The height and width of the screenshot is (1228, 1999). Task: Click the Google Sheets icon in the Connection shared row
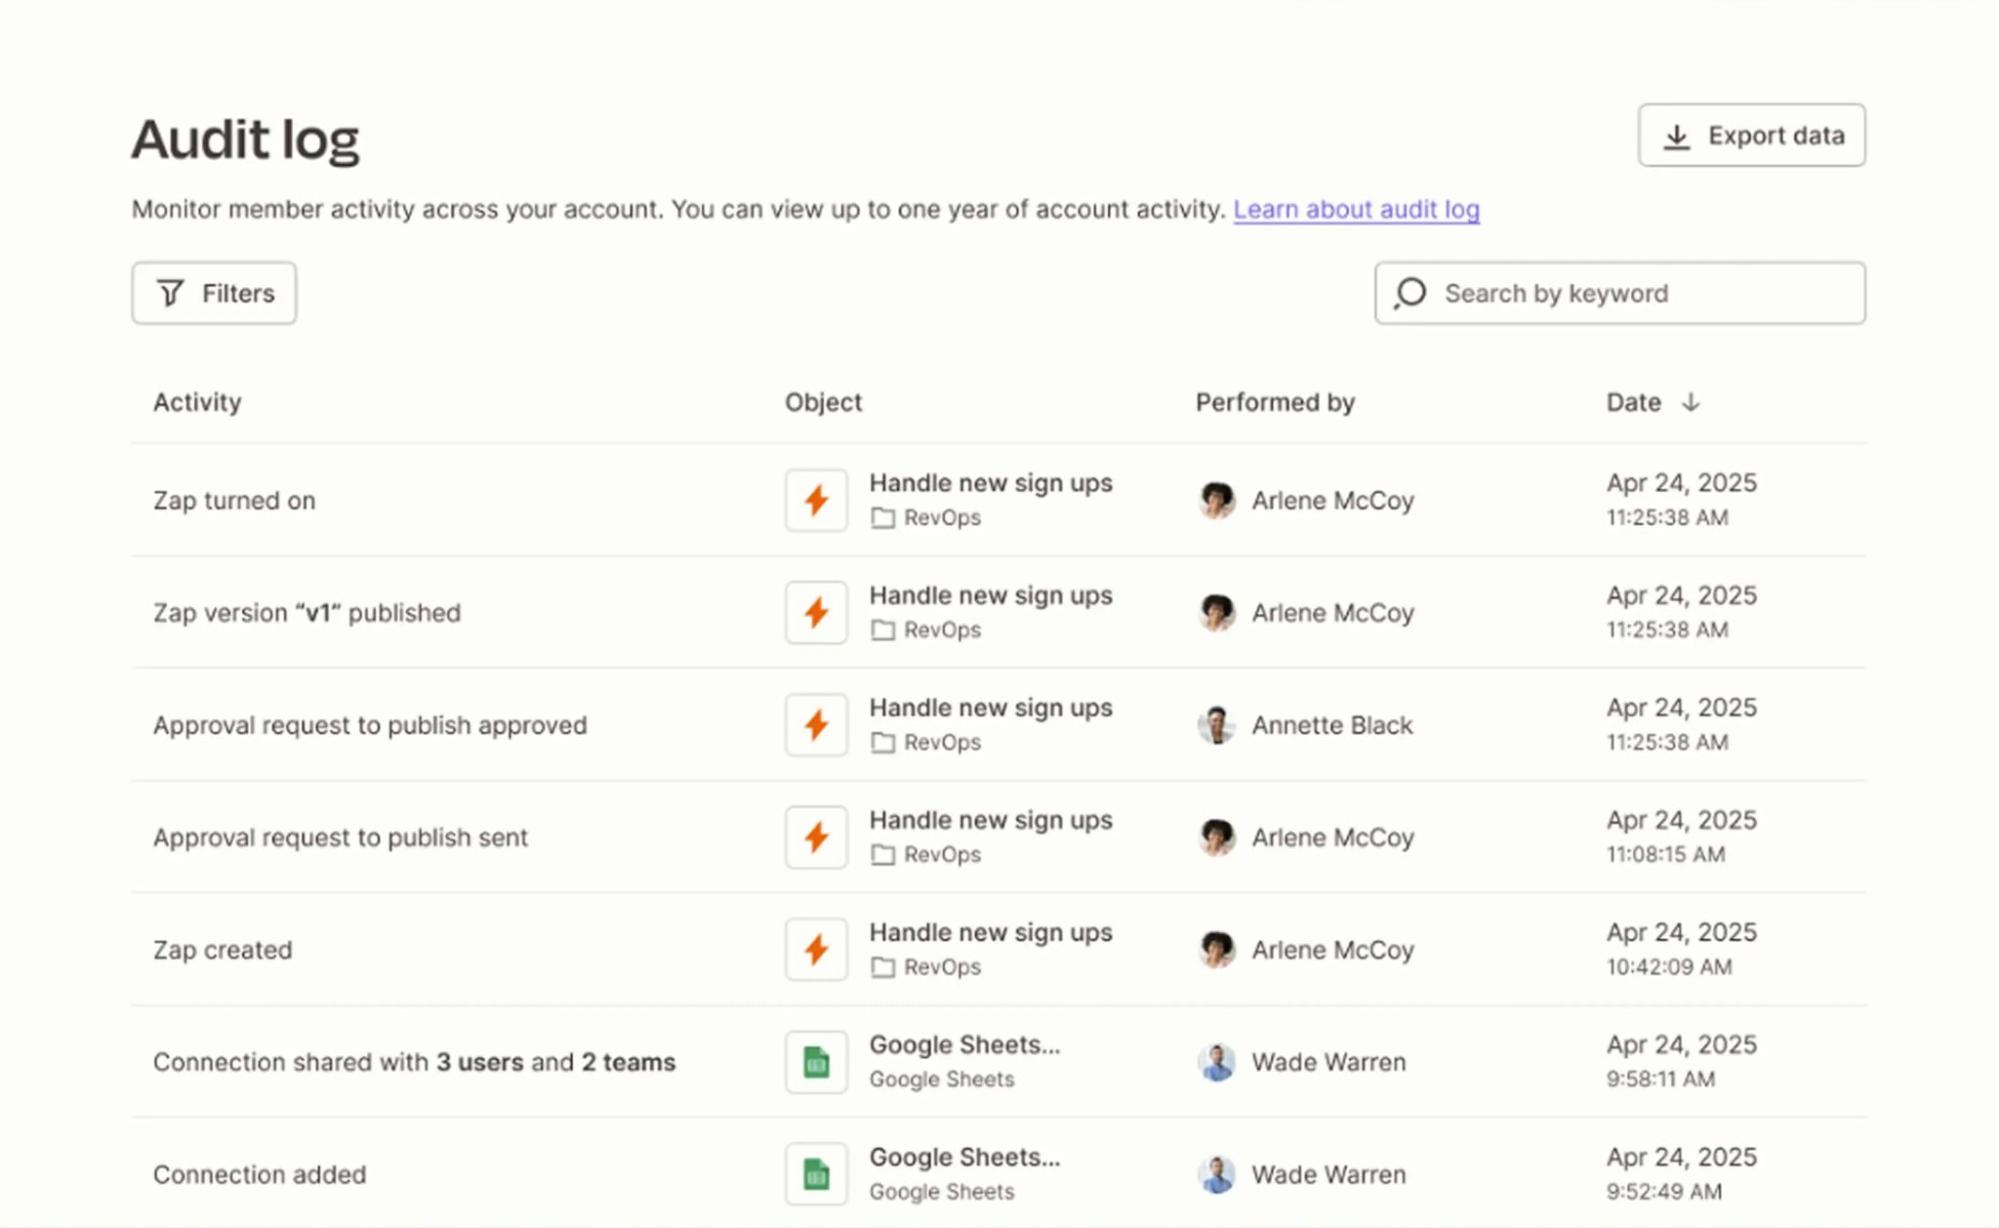point(815,1061)
